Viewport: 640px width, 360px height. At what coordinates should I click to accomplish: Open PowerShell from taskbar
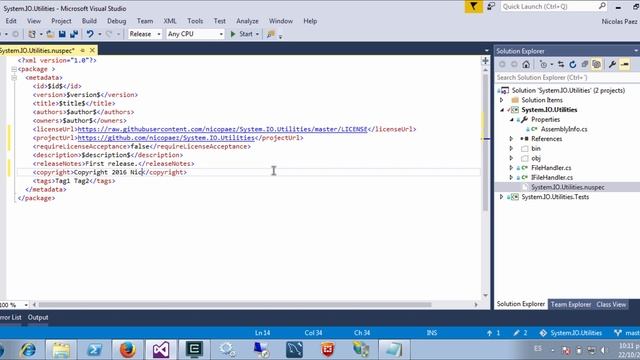point(94,350)
